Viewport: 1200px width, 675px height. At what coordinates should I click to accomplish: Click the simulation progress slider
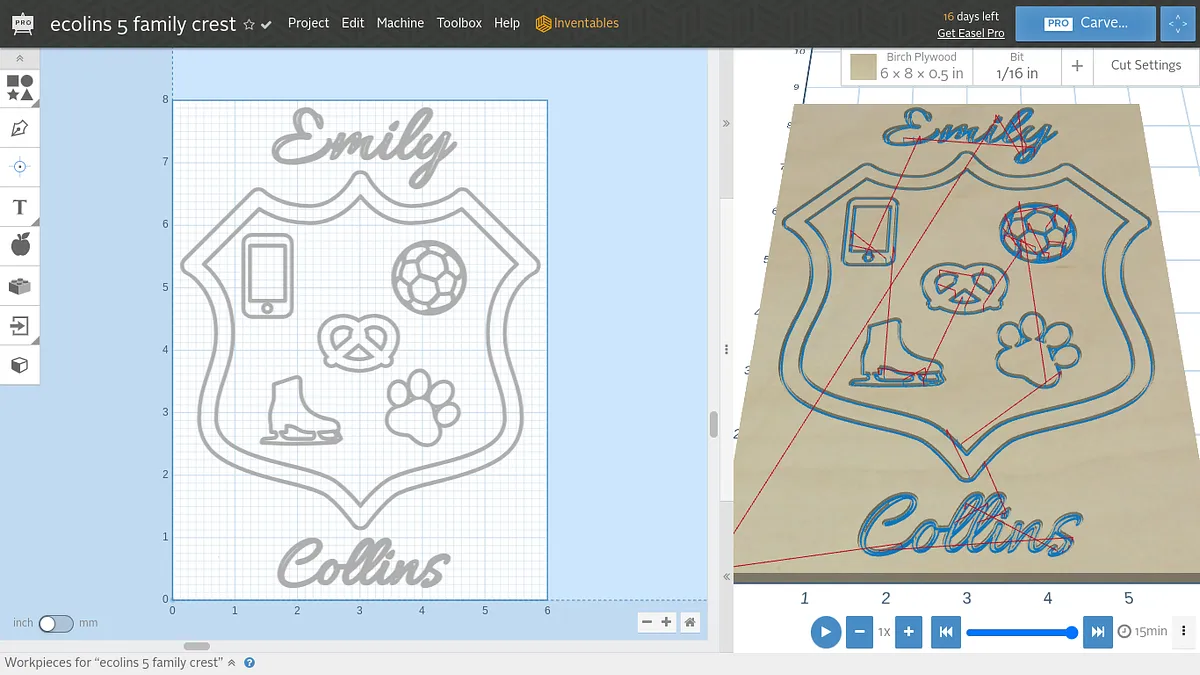coord(1020,632)
